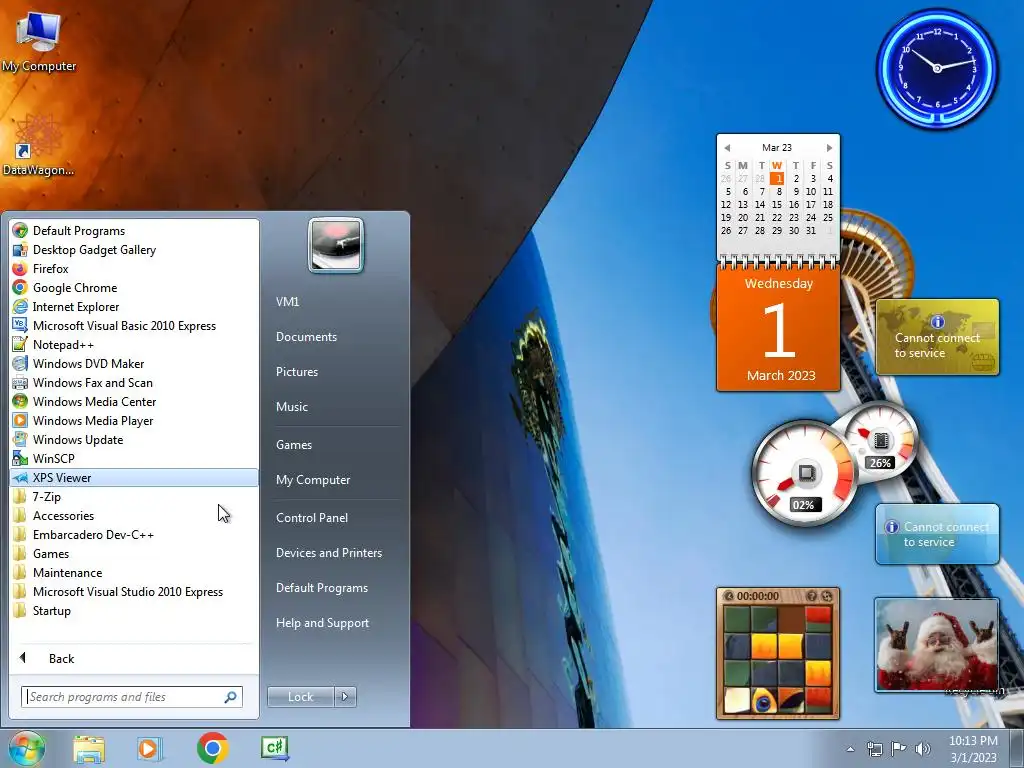Click the user account picture
The width and height of the screenshot is (1024, 768).
click(x=336, y=245)
